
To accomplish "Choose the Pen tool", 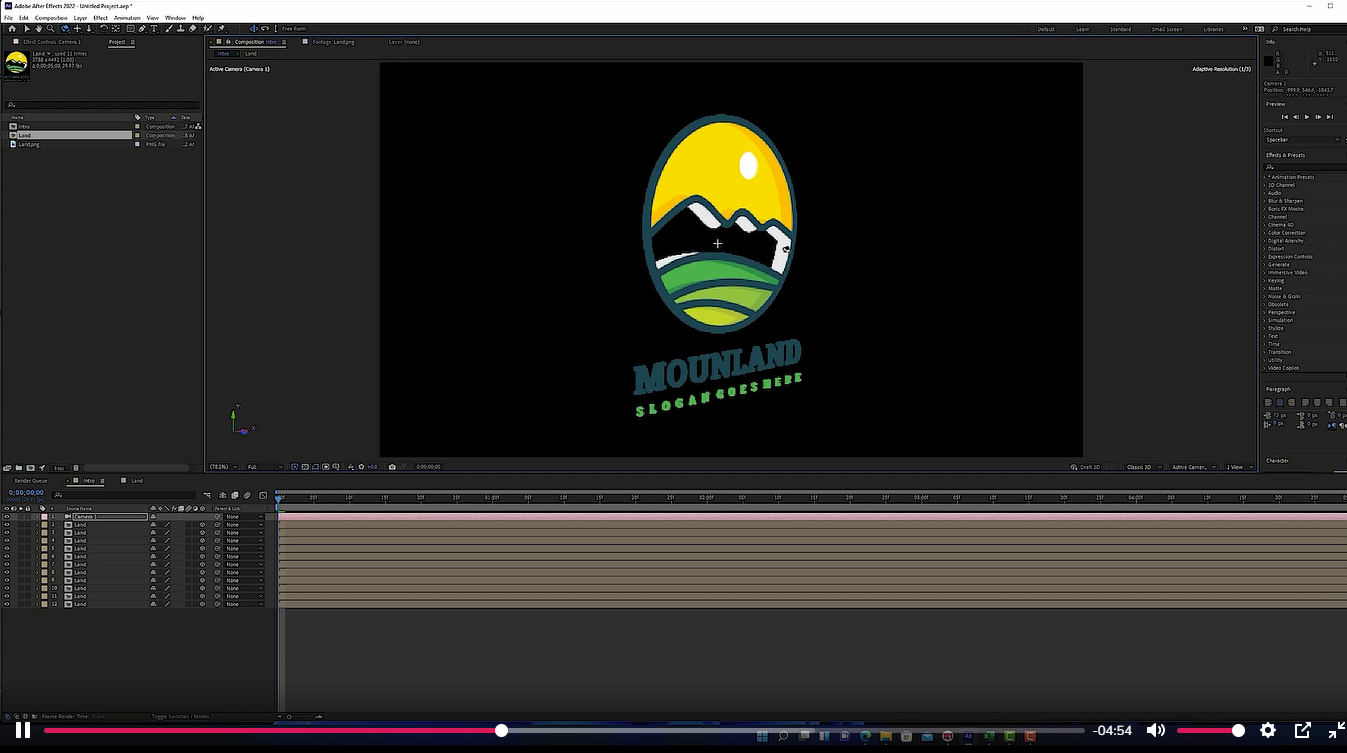I will click(142, 29).
